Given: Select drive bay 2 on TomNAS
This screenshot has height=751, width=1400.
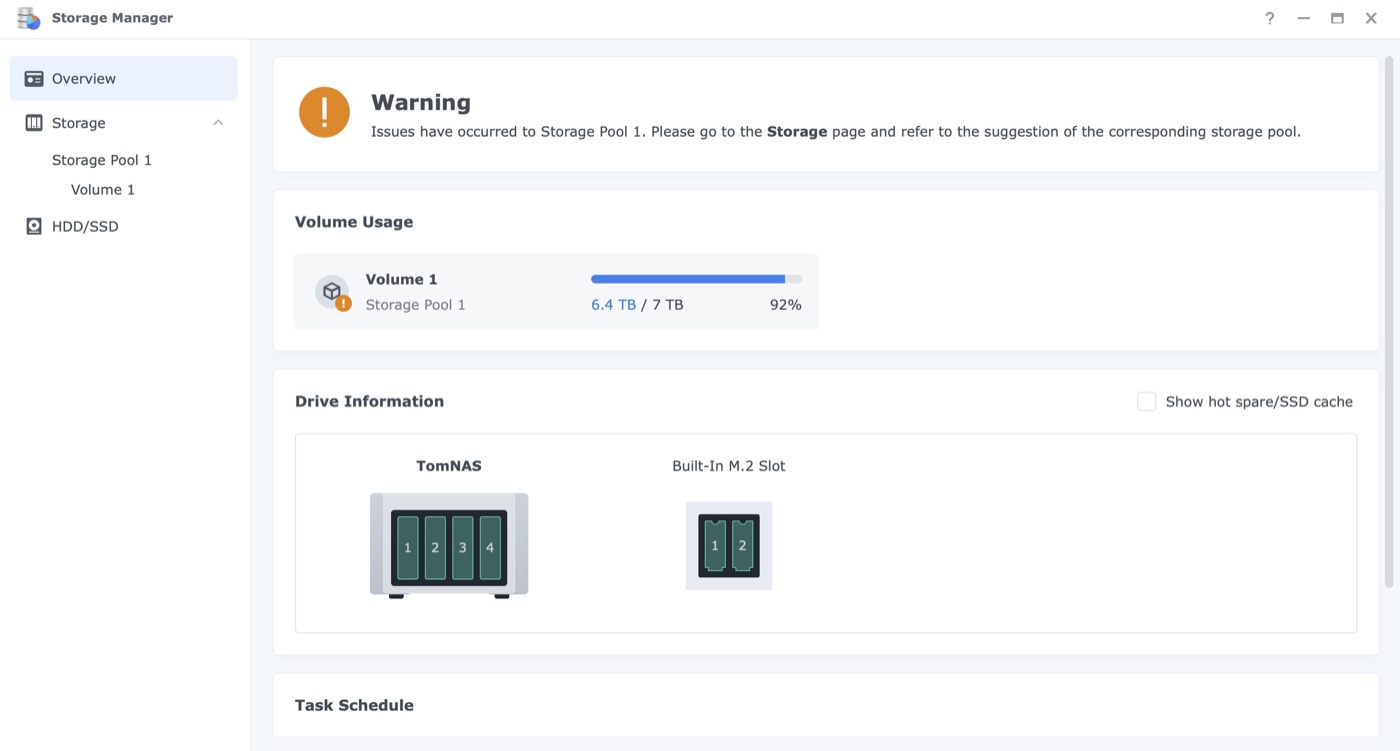Looking at the screenshot, I should pos(435,547).
